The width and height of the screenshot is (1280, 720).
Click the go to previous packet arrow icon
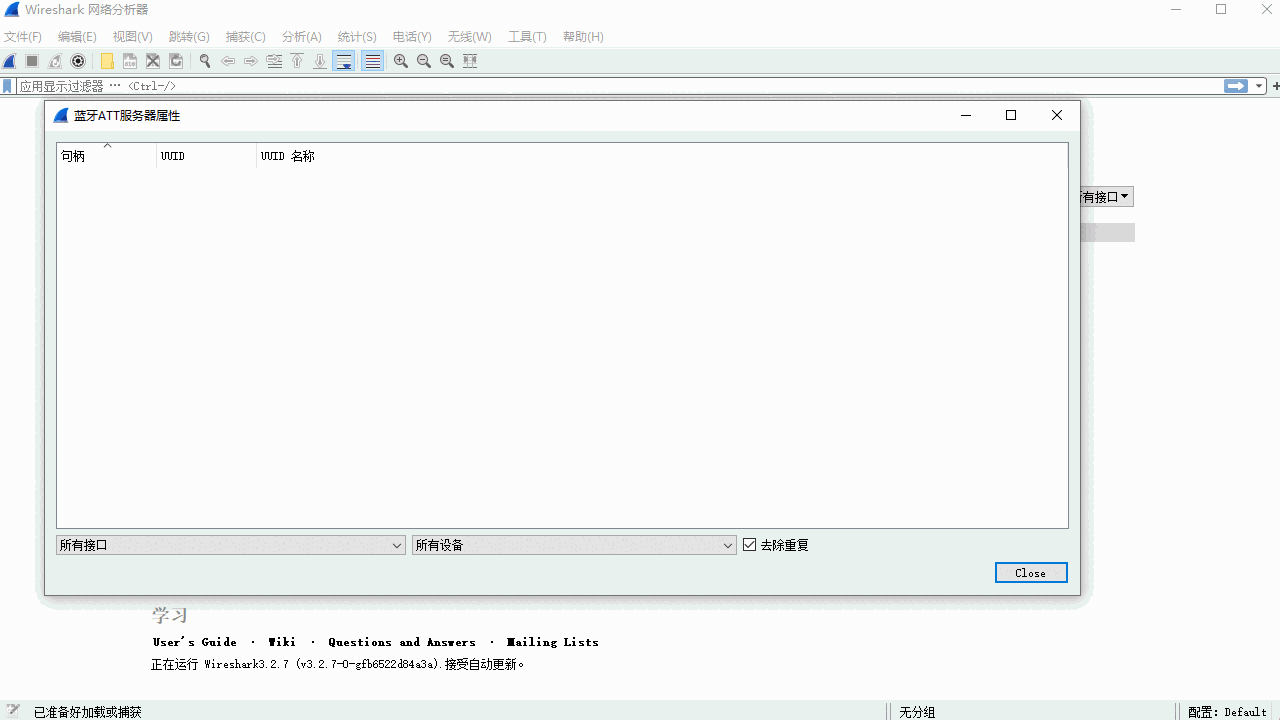tap(228, 60)
